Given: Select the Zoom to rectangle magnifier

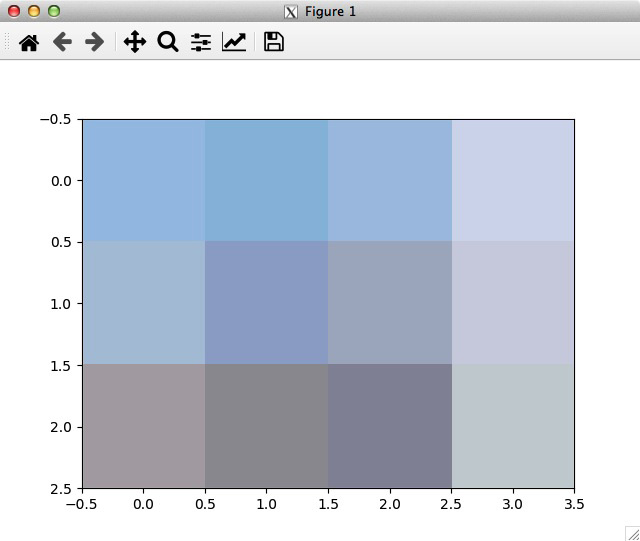Looking at the screenshot, I should 168,42.
